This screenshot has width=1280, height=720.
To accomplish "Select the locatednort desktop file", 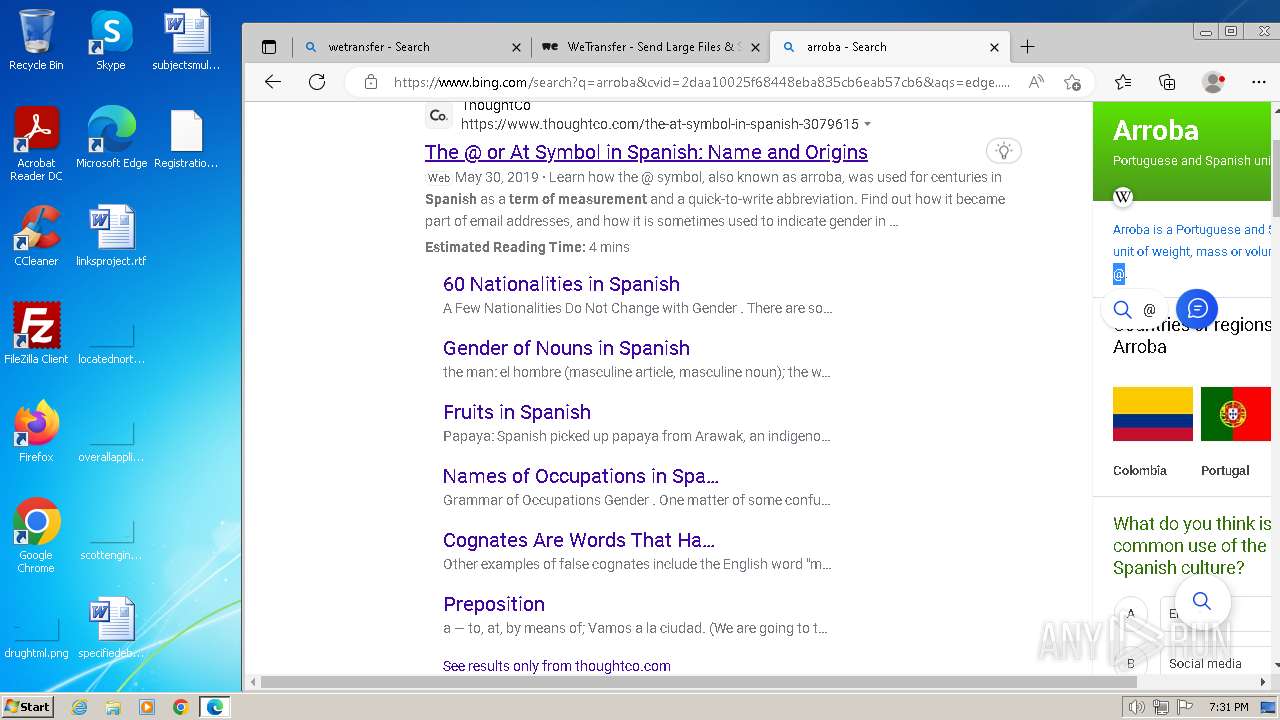I will pyautogui.click(x=111, y=344).
